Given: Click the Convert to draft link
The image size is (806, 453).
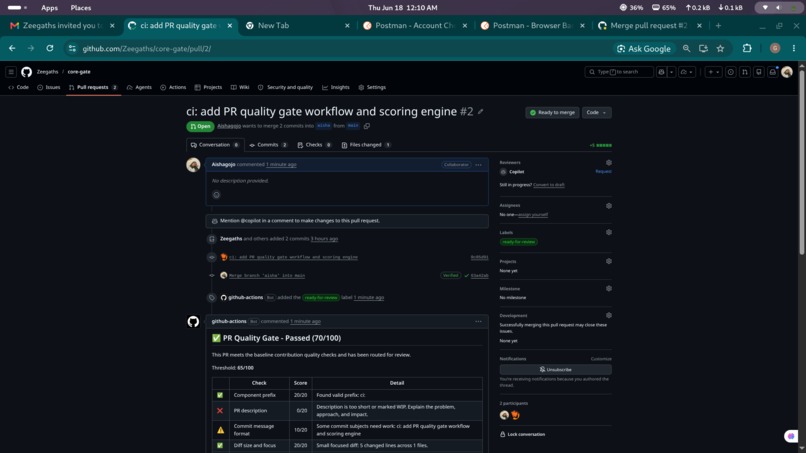Looking at the screenshot, I should (x=548, y=185).
